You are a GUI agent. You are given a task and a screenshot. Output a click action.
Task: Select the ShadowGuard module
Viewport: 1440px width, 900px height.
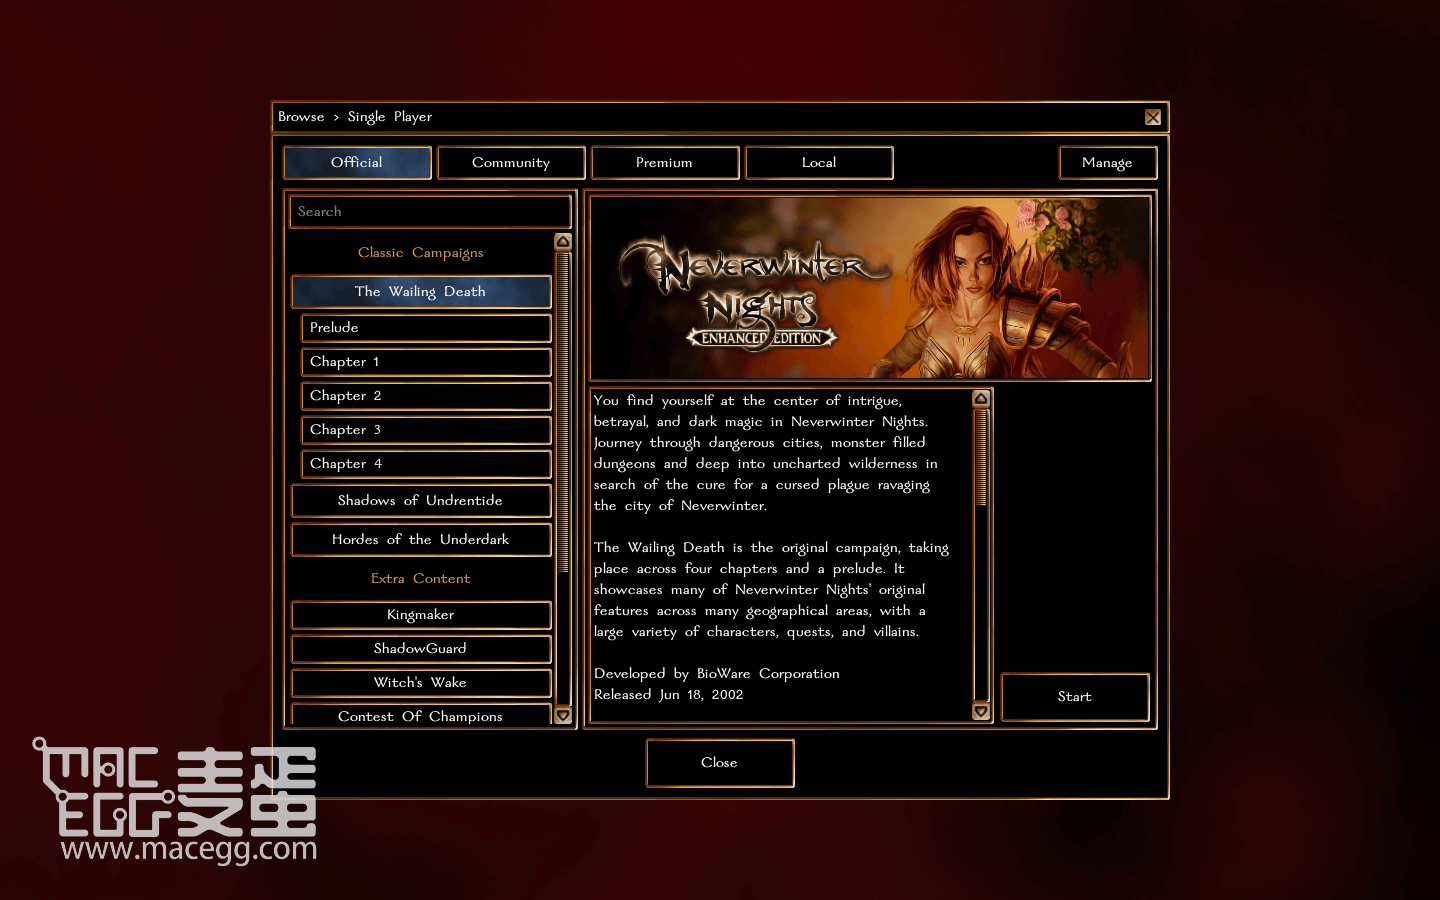421,649
